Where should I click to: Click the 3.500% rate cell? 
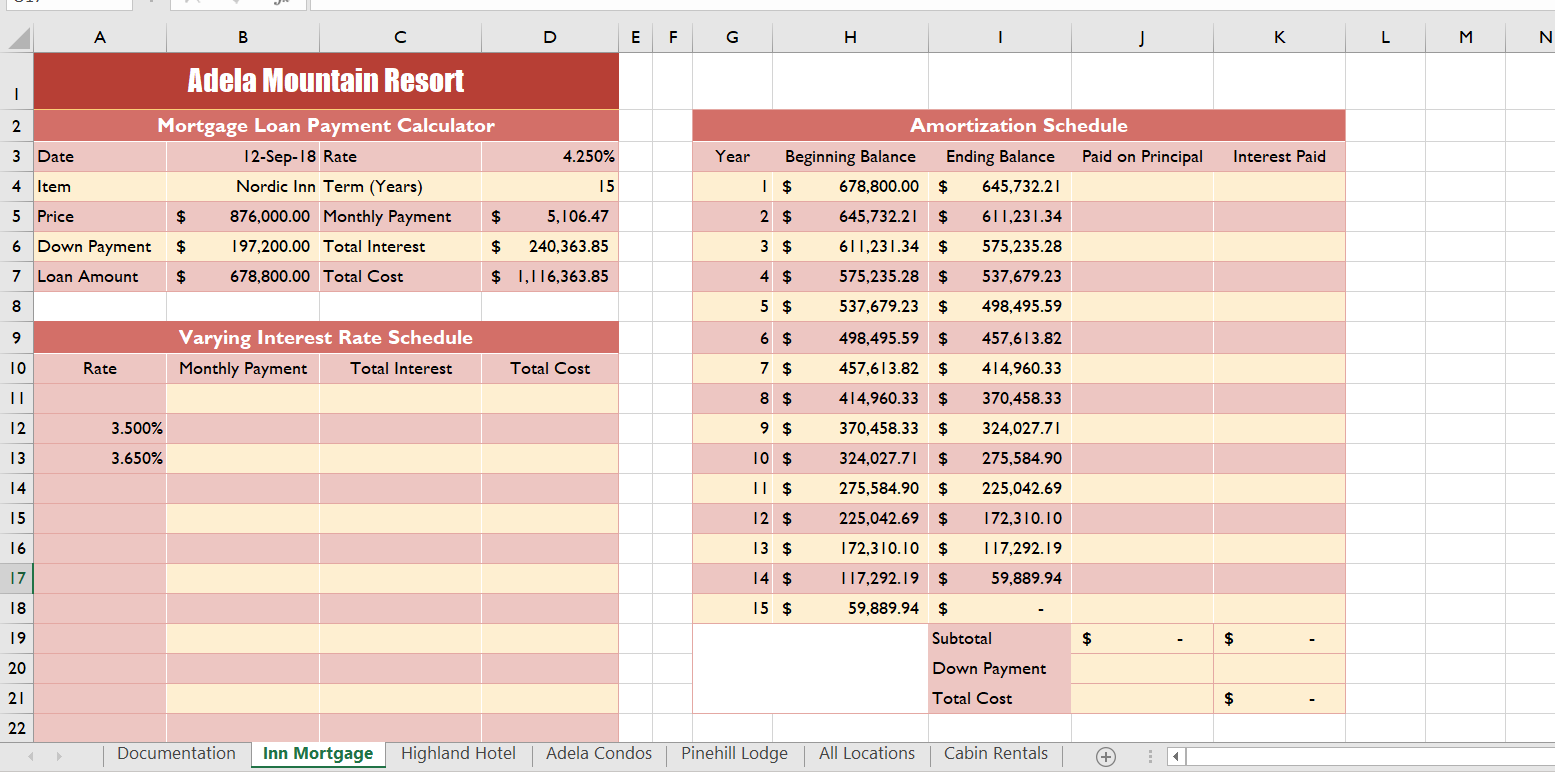[100, 429]
